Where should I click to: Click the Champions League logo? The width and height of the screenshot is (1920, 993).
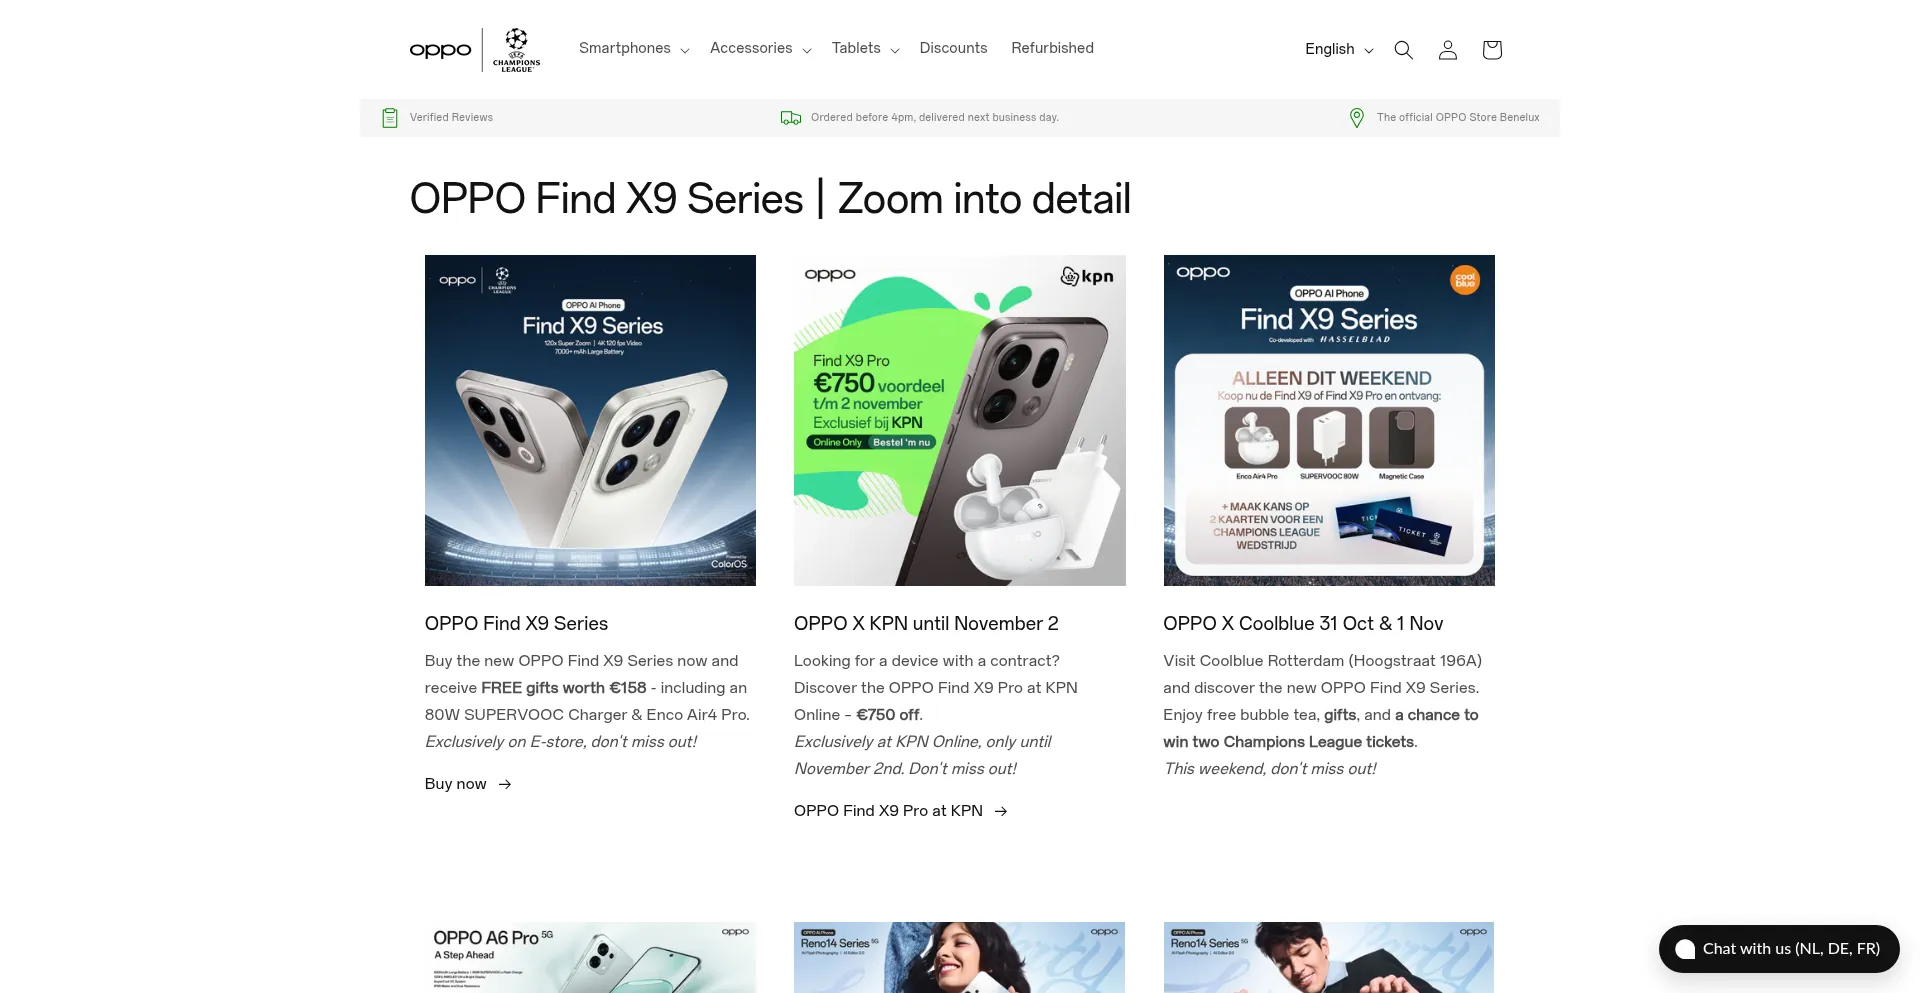tap(516, 50)
